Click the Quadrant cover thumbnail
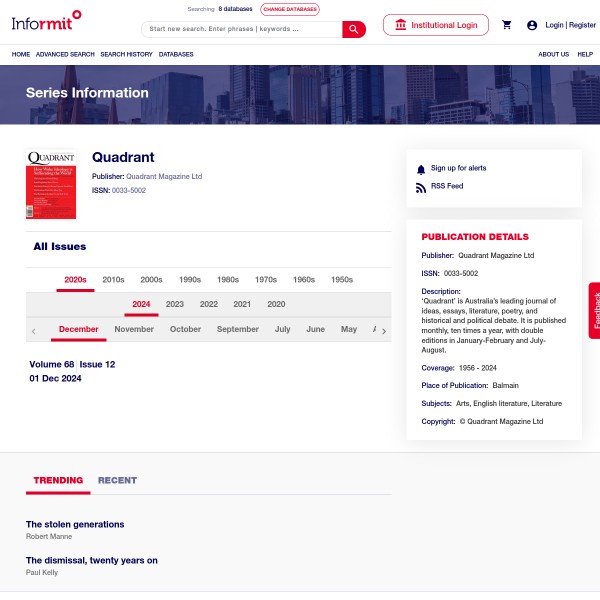 tap(51, 185)
